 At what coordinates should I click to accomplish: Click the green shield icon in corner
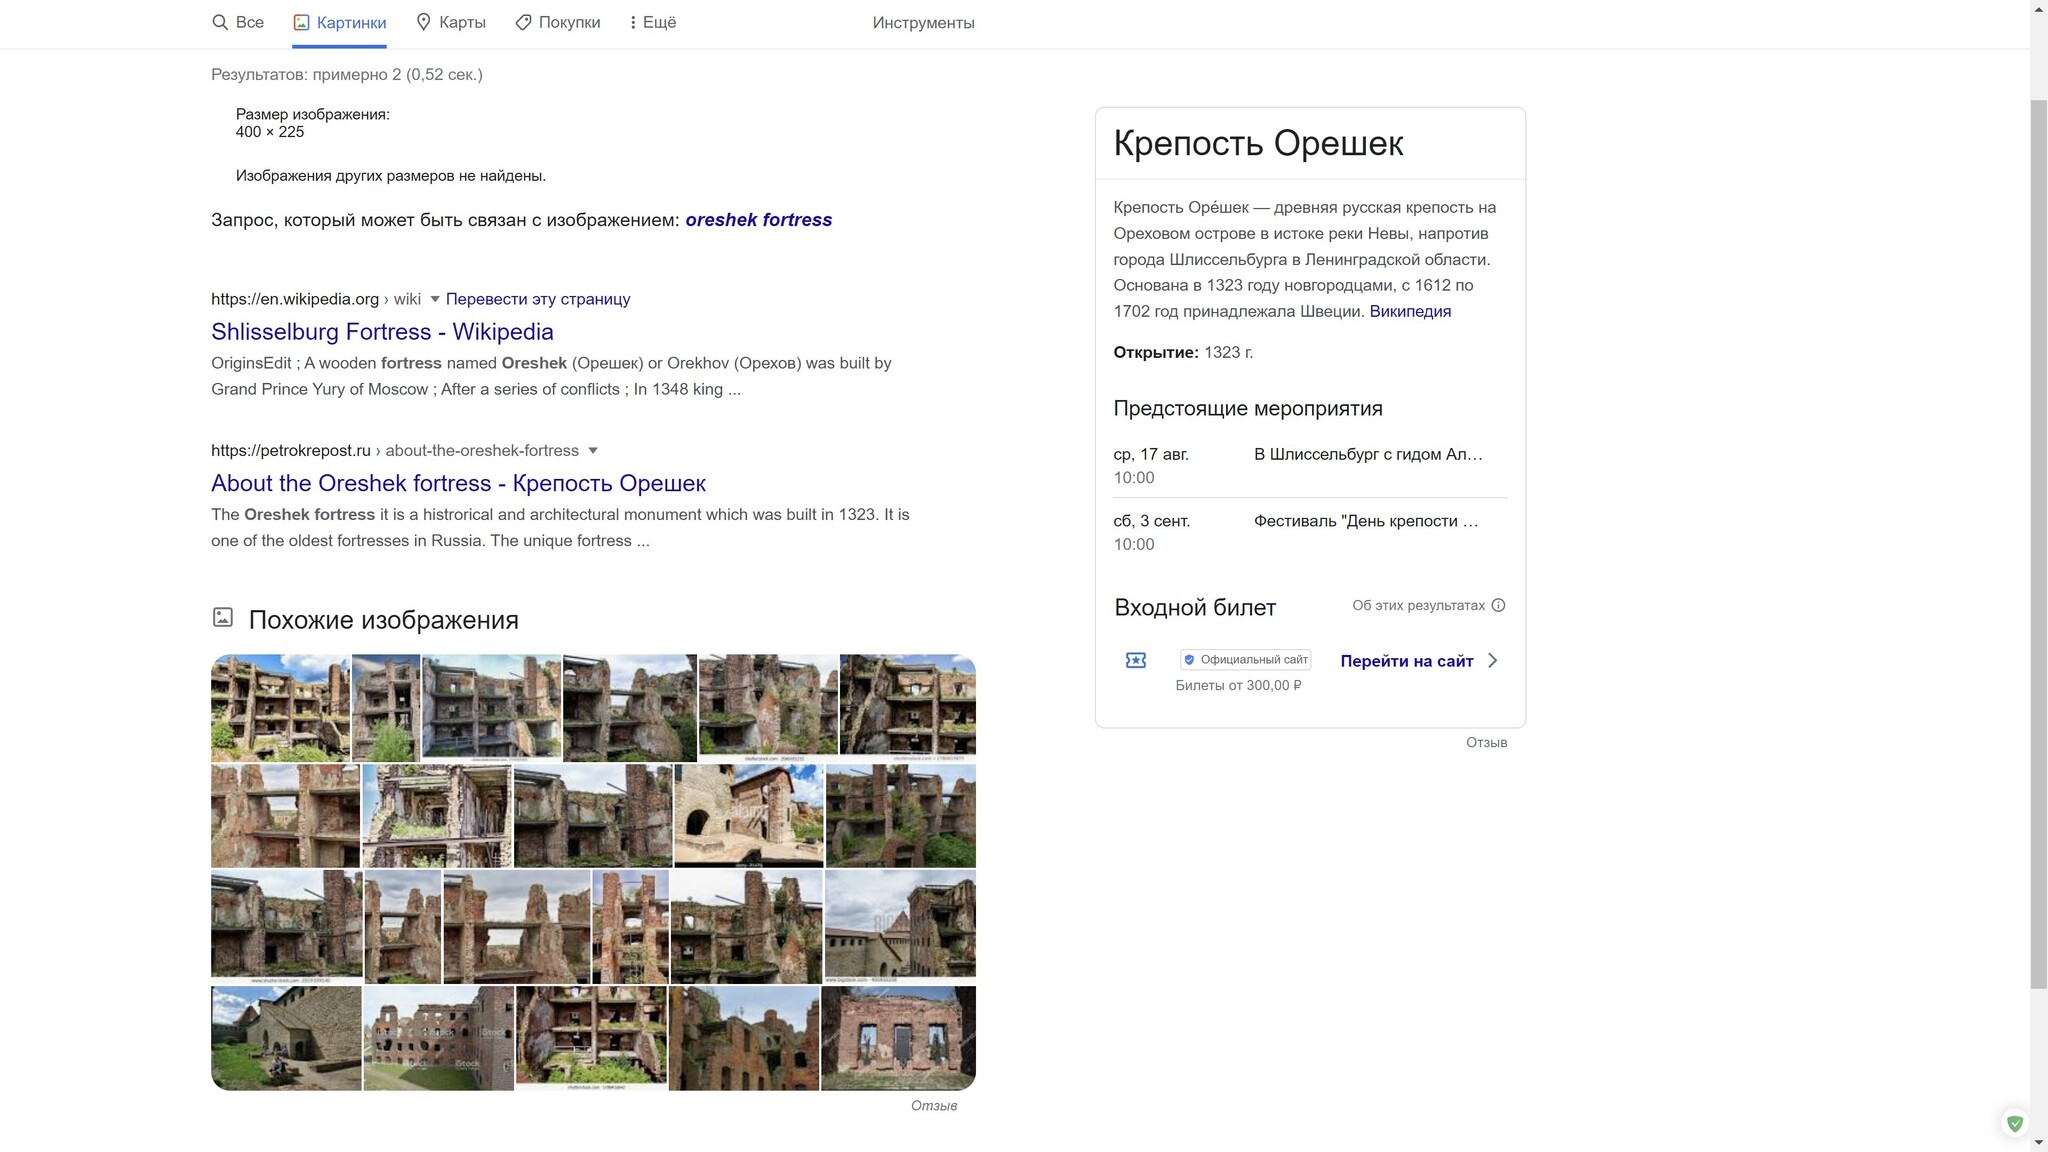pyautogui.click(x=2015, y=1123)
